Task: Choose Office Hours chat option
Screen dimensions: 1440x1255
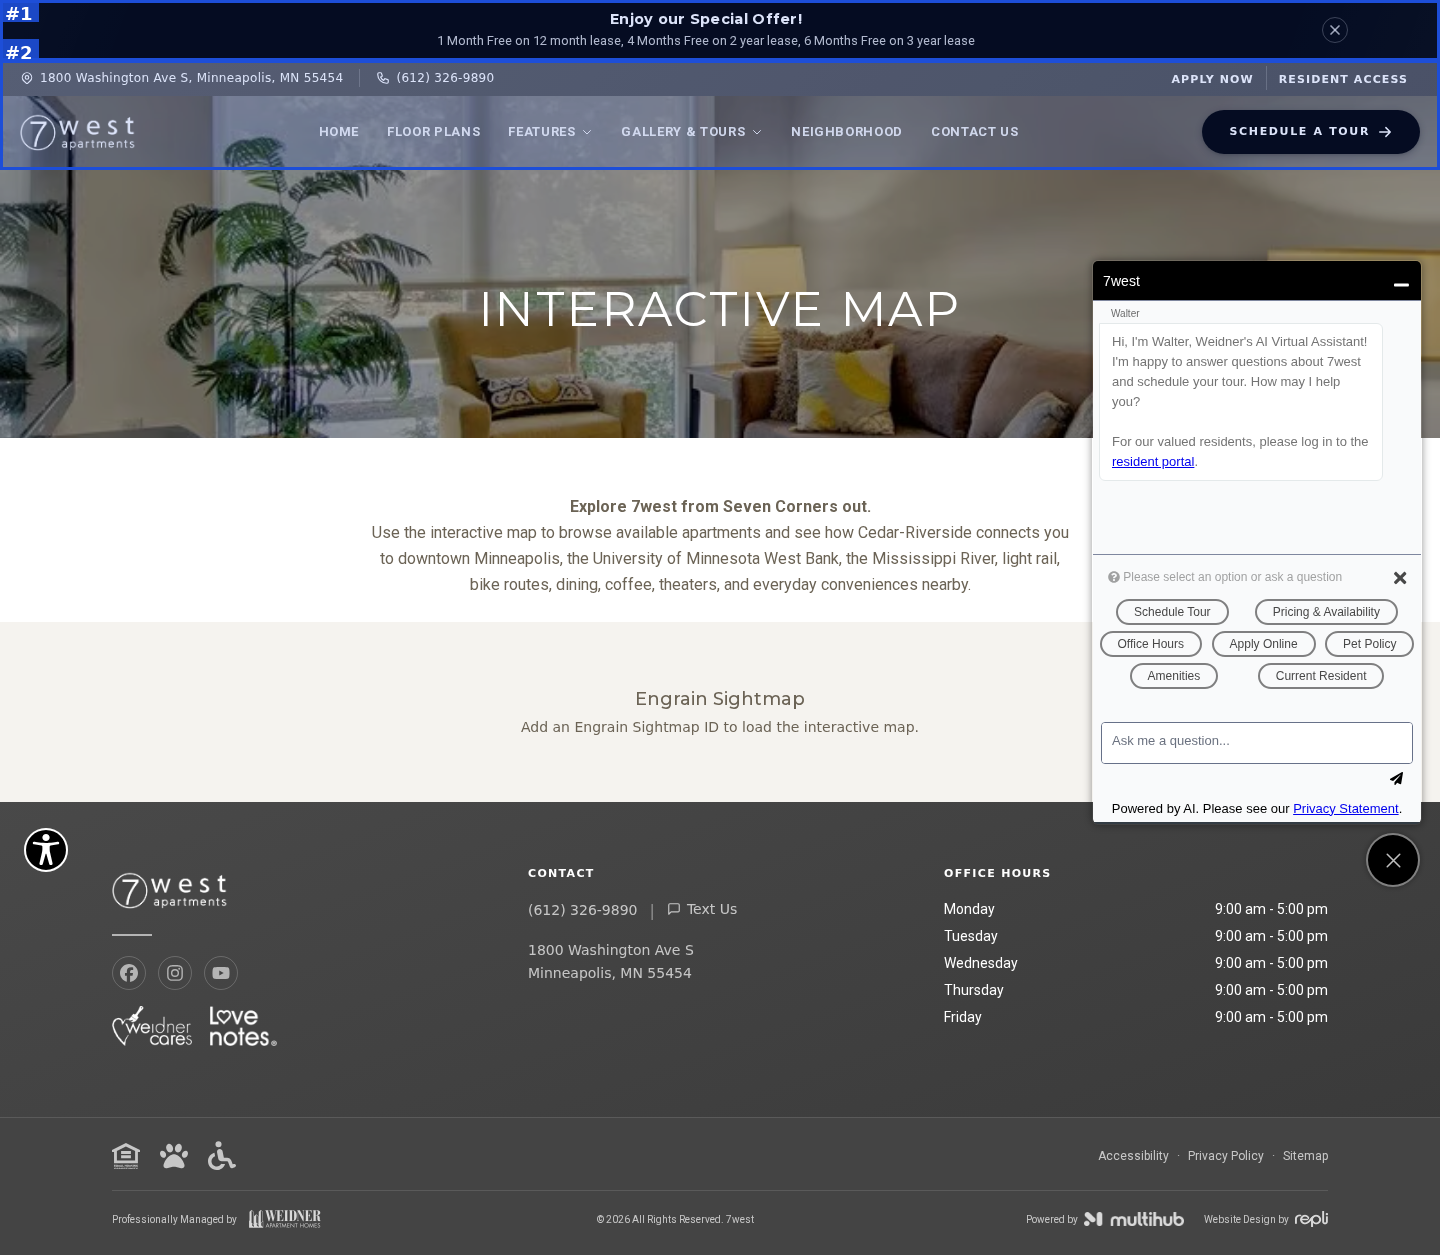Action: [1151, 644]
